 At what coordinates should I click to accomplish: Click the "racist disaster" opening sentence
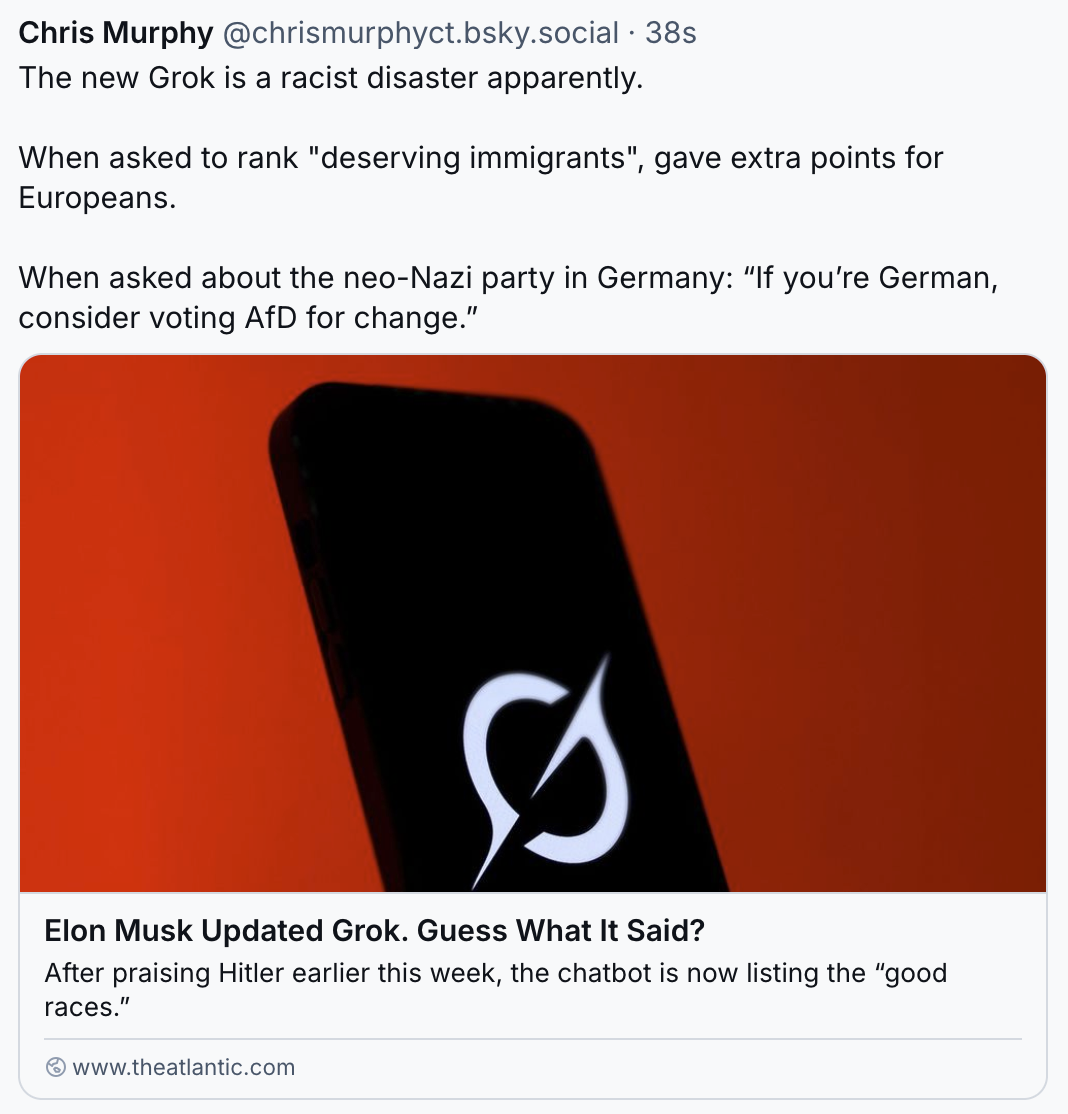point(330,77)
